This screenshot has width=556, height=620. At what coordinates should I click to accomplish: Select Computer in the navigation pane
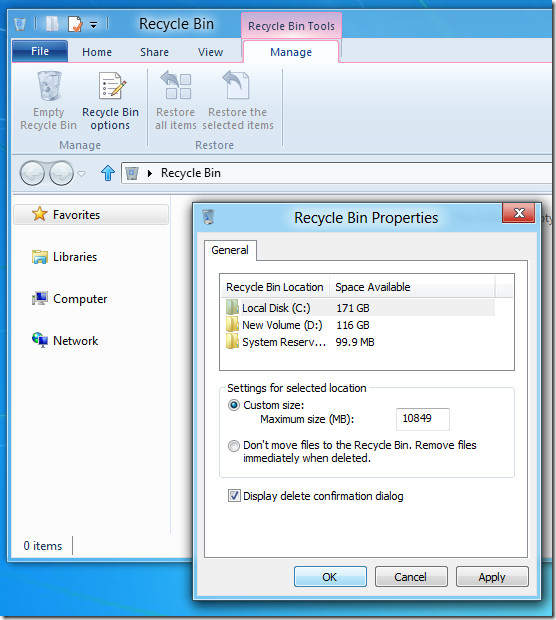(x=80, y=299)
